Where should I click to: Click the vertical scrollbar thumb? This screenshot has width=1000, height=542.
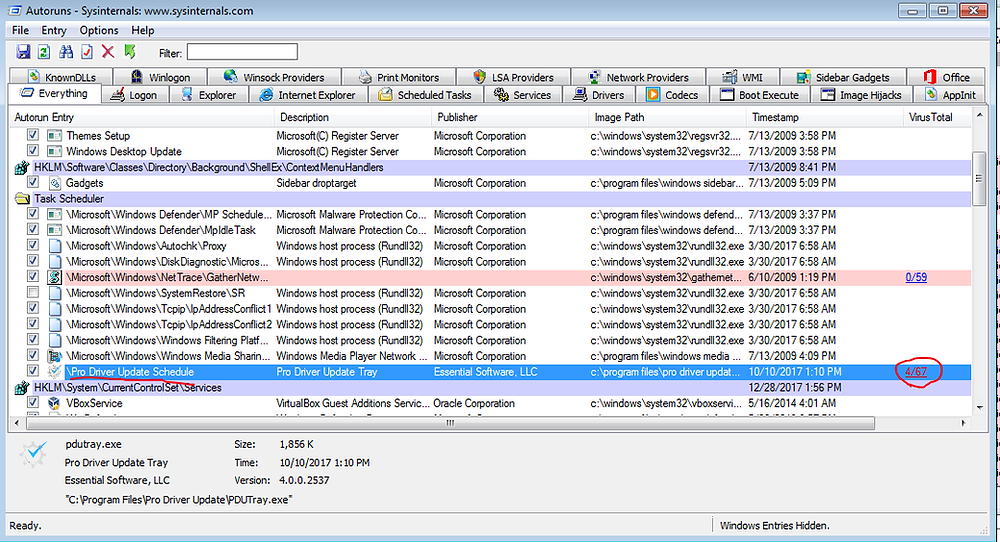click(979, 179)
